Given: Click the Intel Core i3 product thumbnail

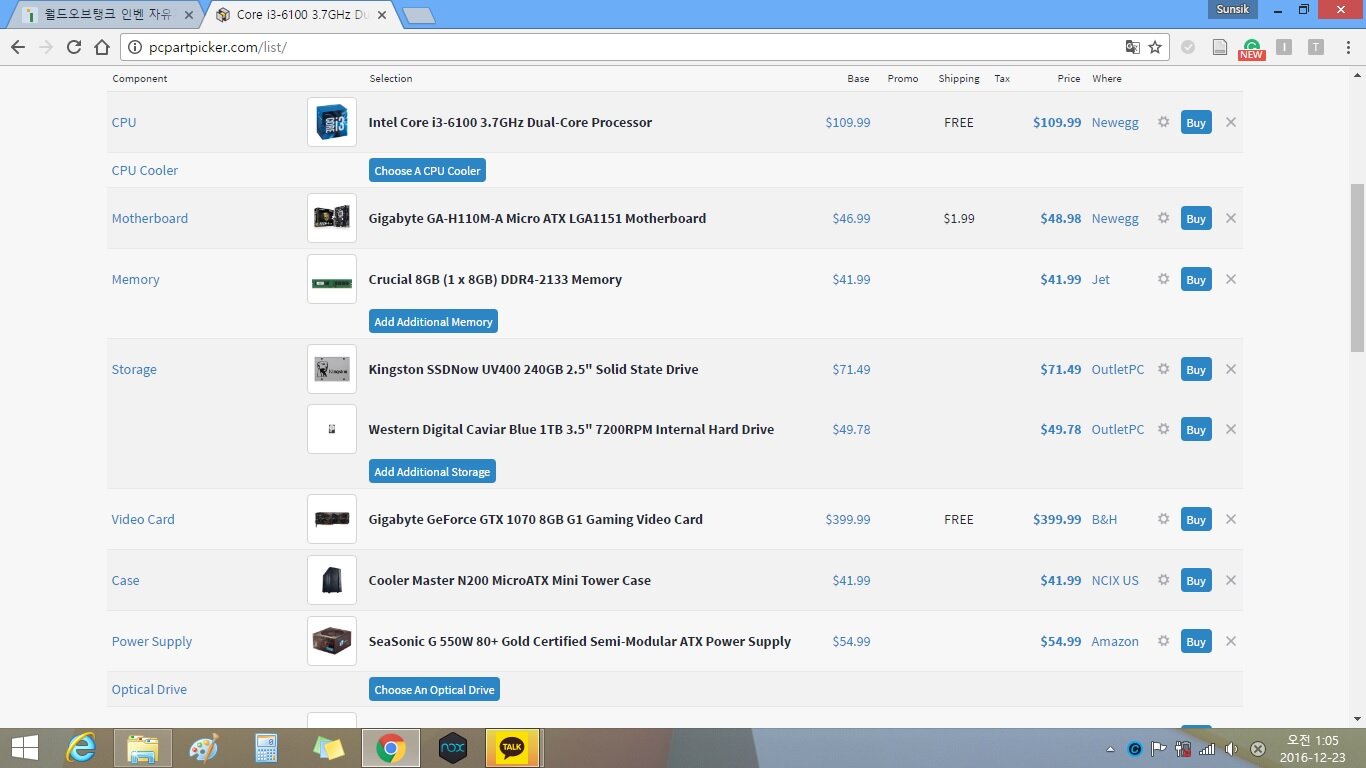Looking at the screenshot, I should point(332,122).
